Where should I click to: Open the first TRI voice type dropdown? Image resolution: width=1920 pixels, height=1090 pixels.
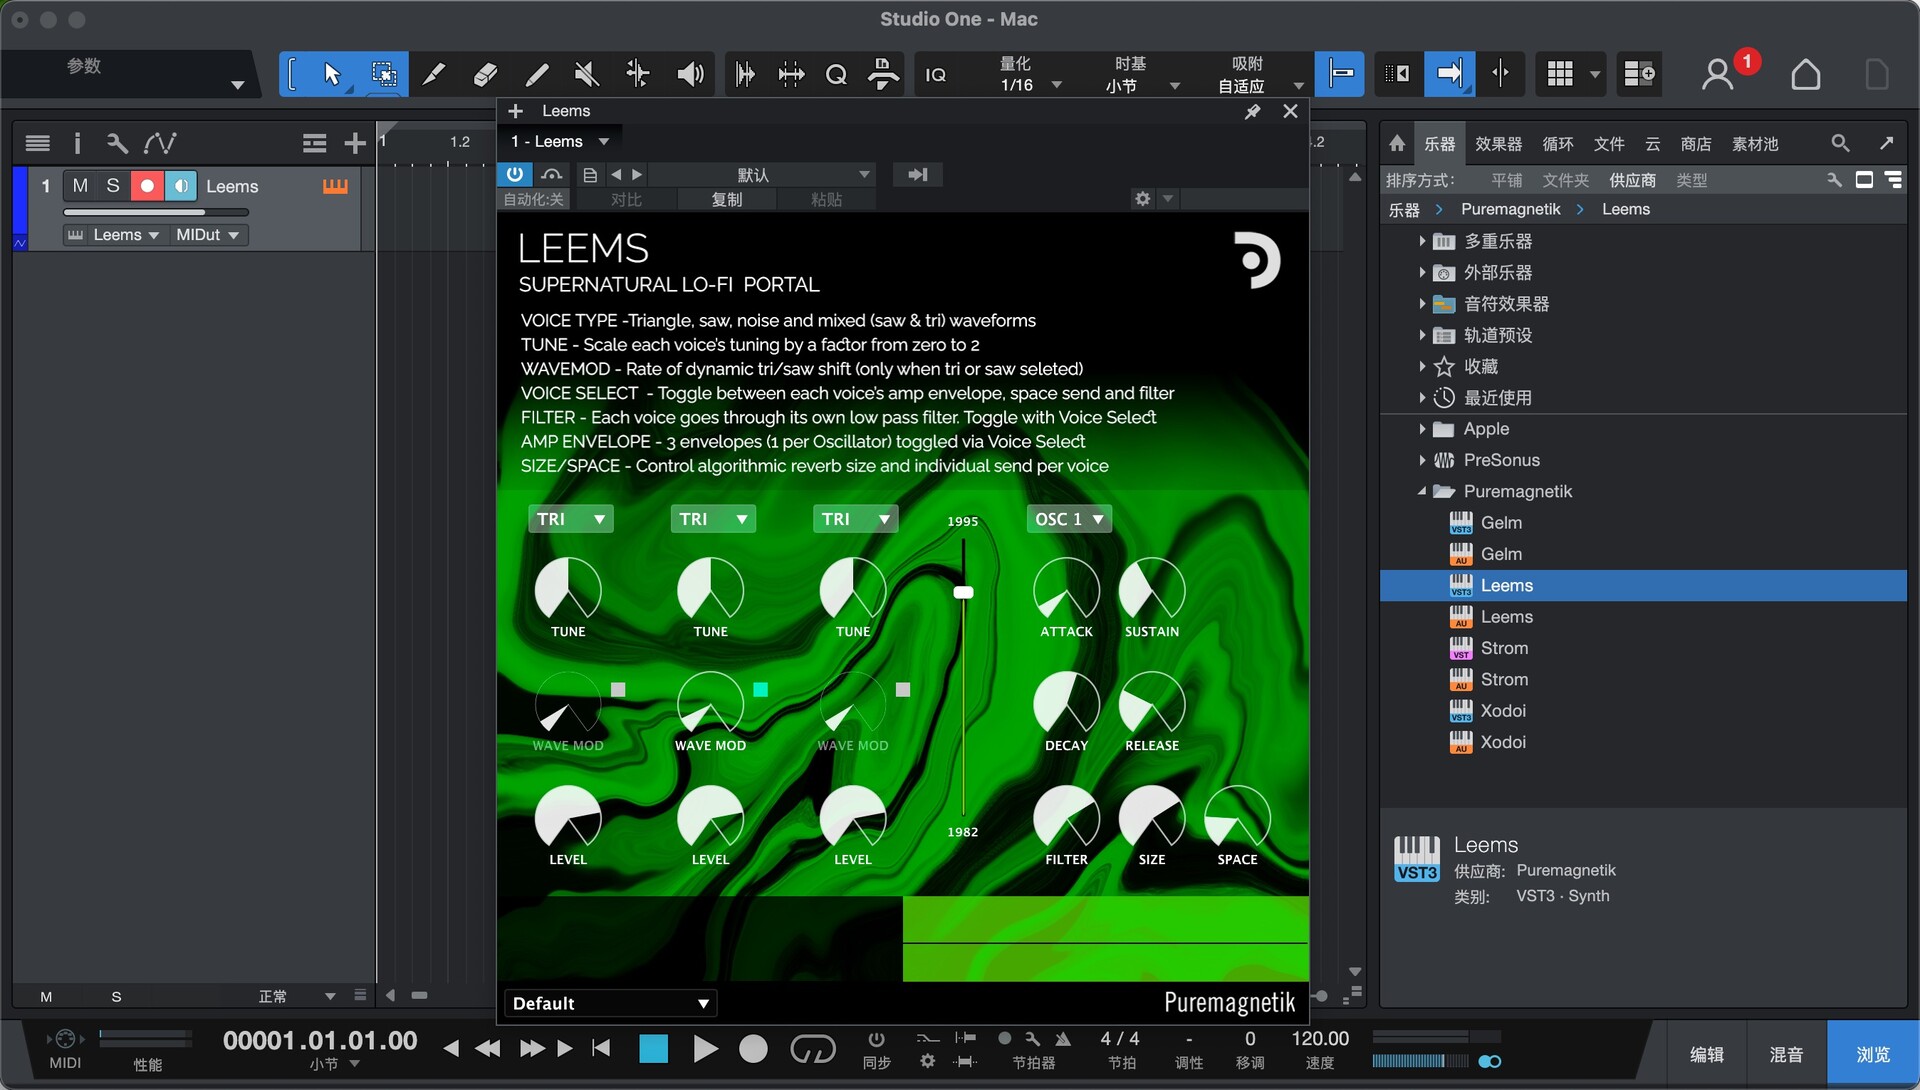pyautogui.click(x=571, y=519)
